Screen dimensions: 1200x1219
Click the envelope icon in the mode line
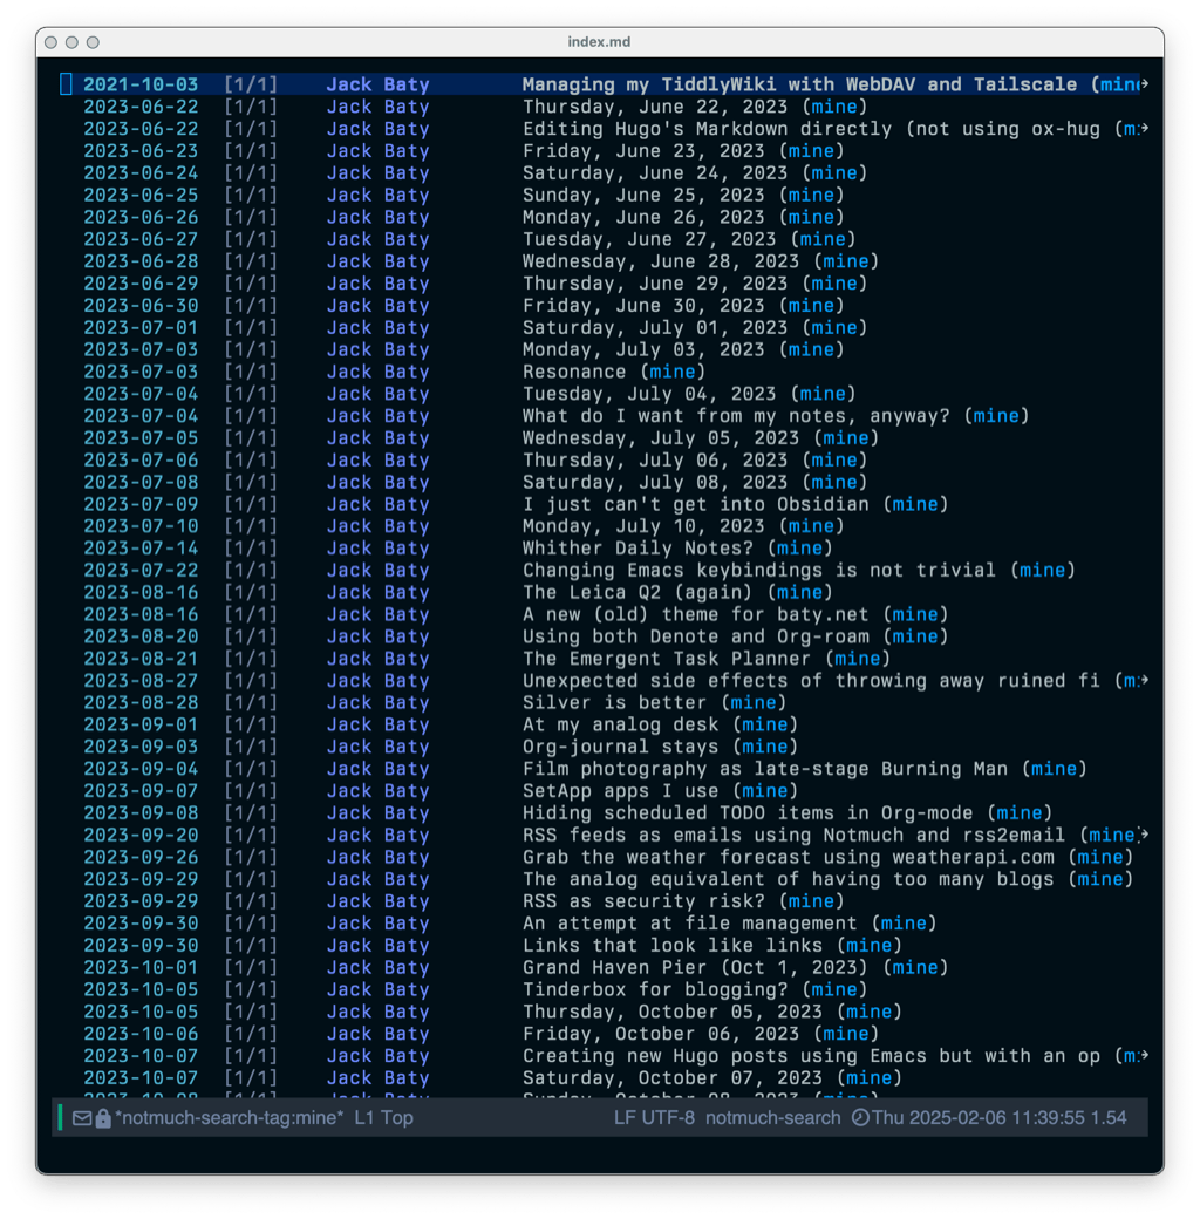(82, 1118)
